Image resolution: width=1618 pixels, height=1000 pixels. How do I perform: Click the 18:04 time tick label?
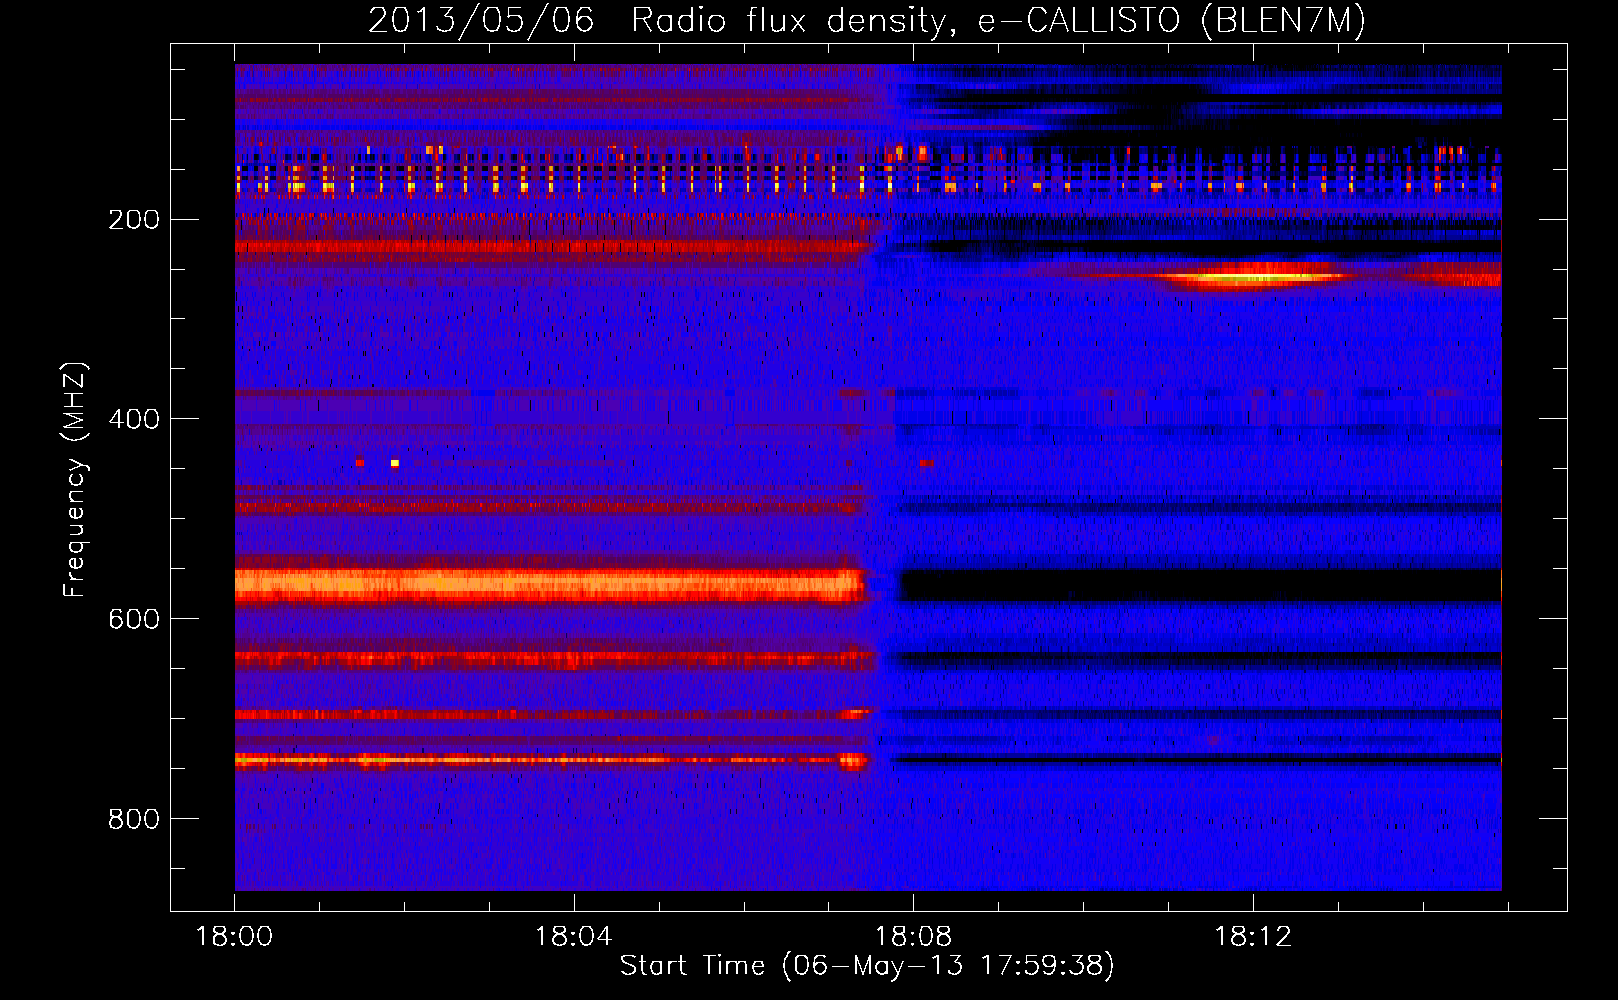click(x=573, y=936)
